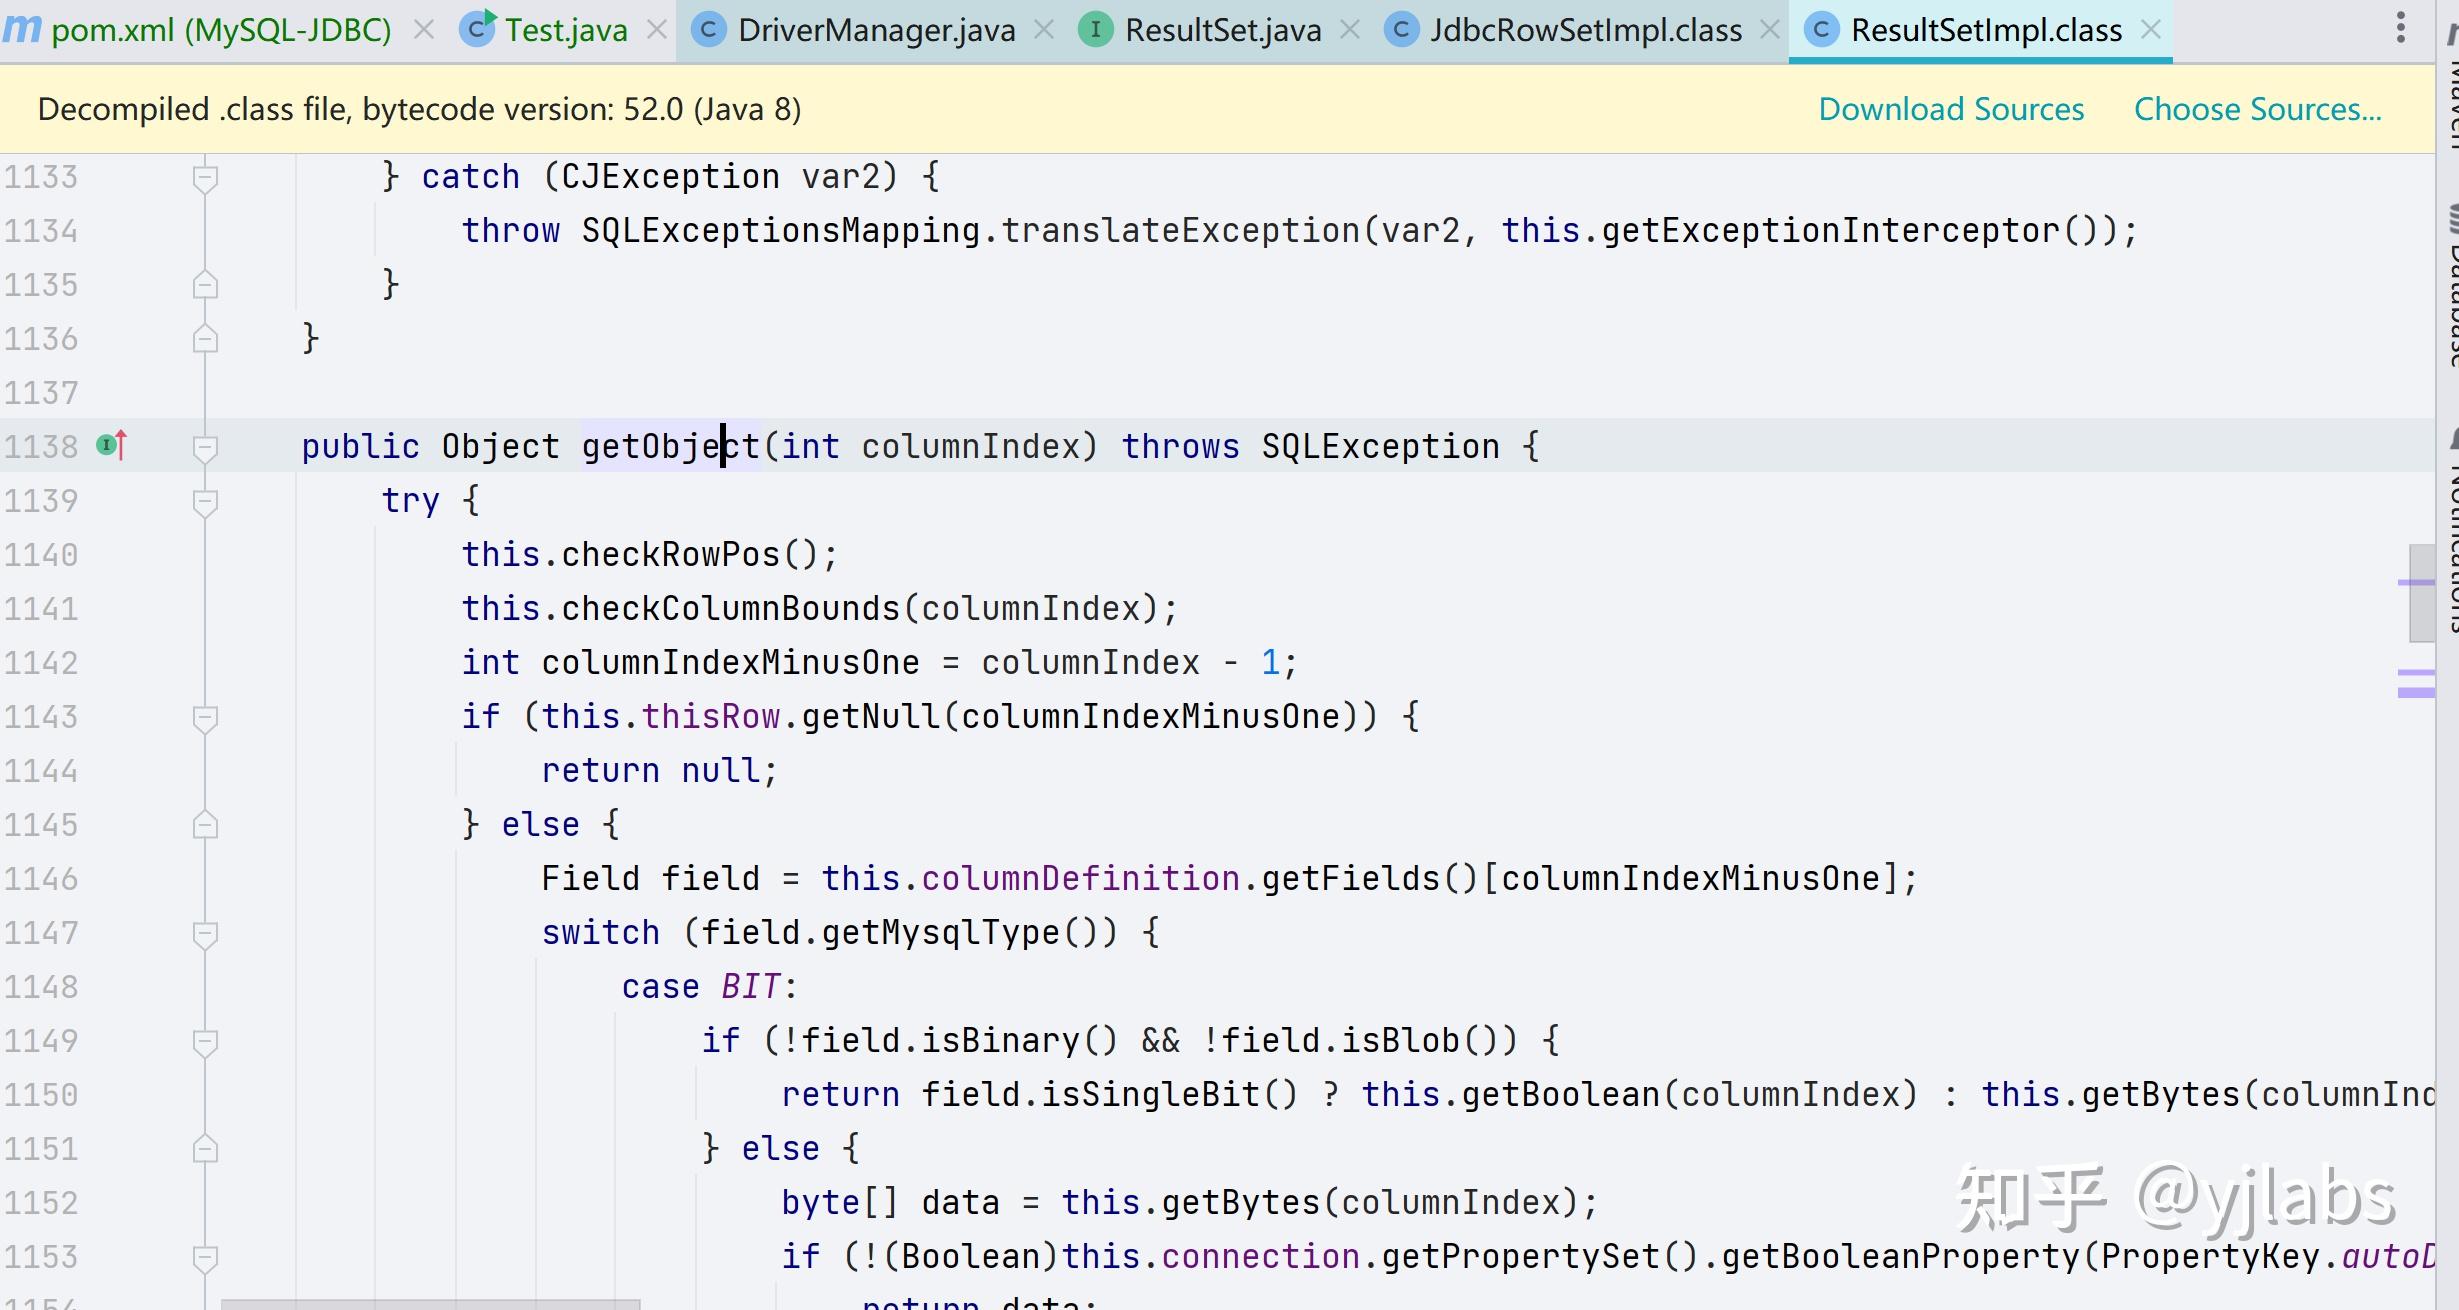Click the class icon on ResultSetImpl.class tab
This screenshot has width=2459, height=1310.
click(1822, 31)
